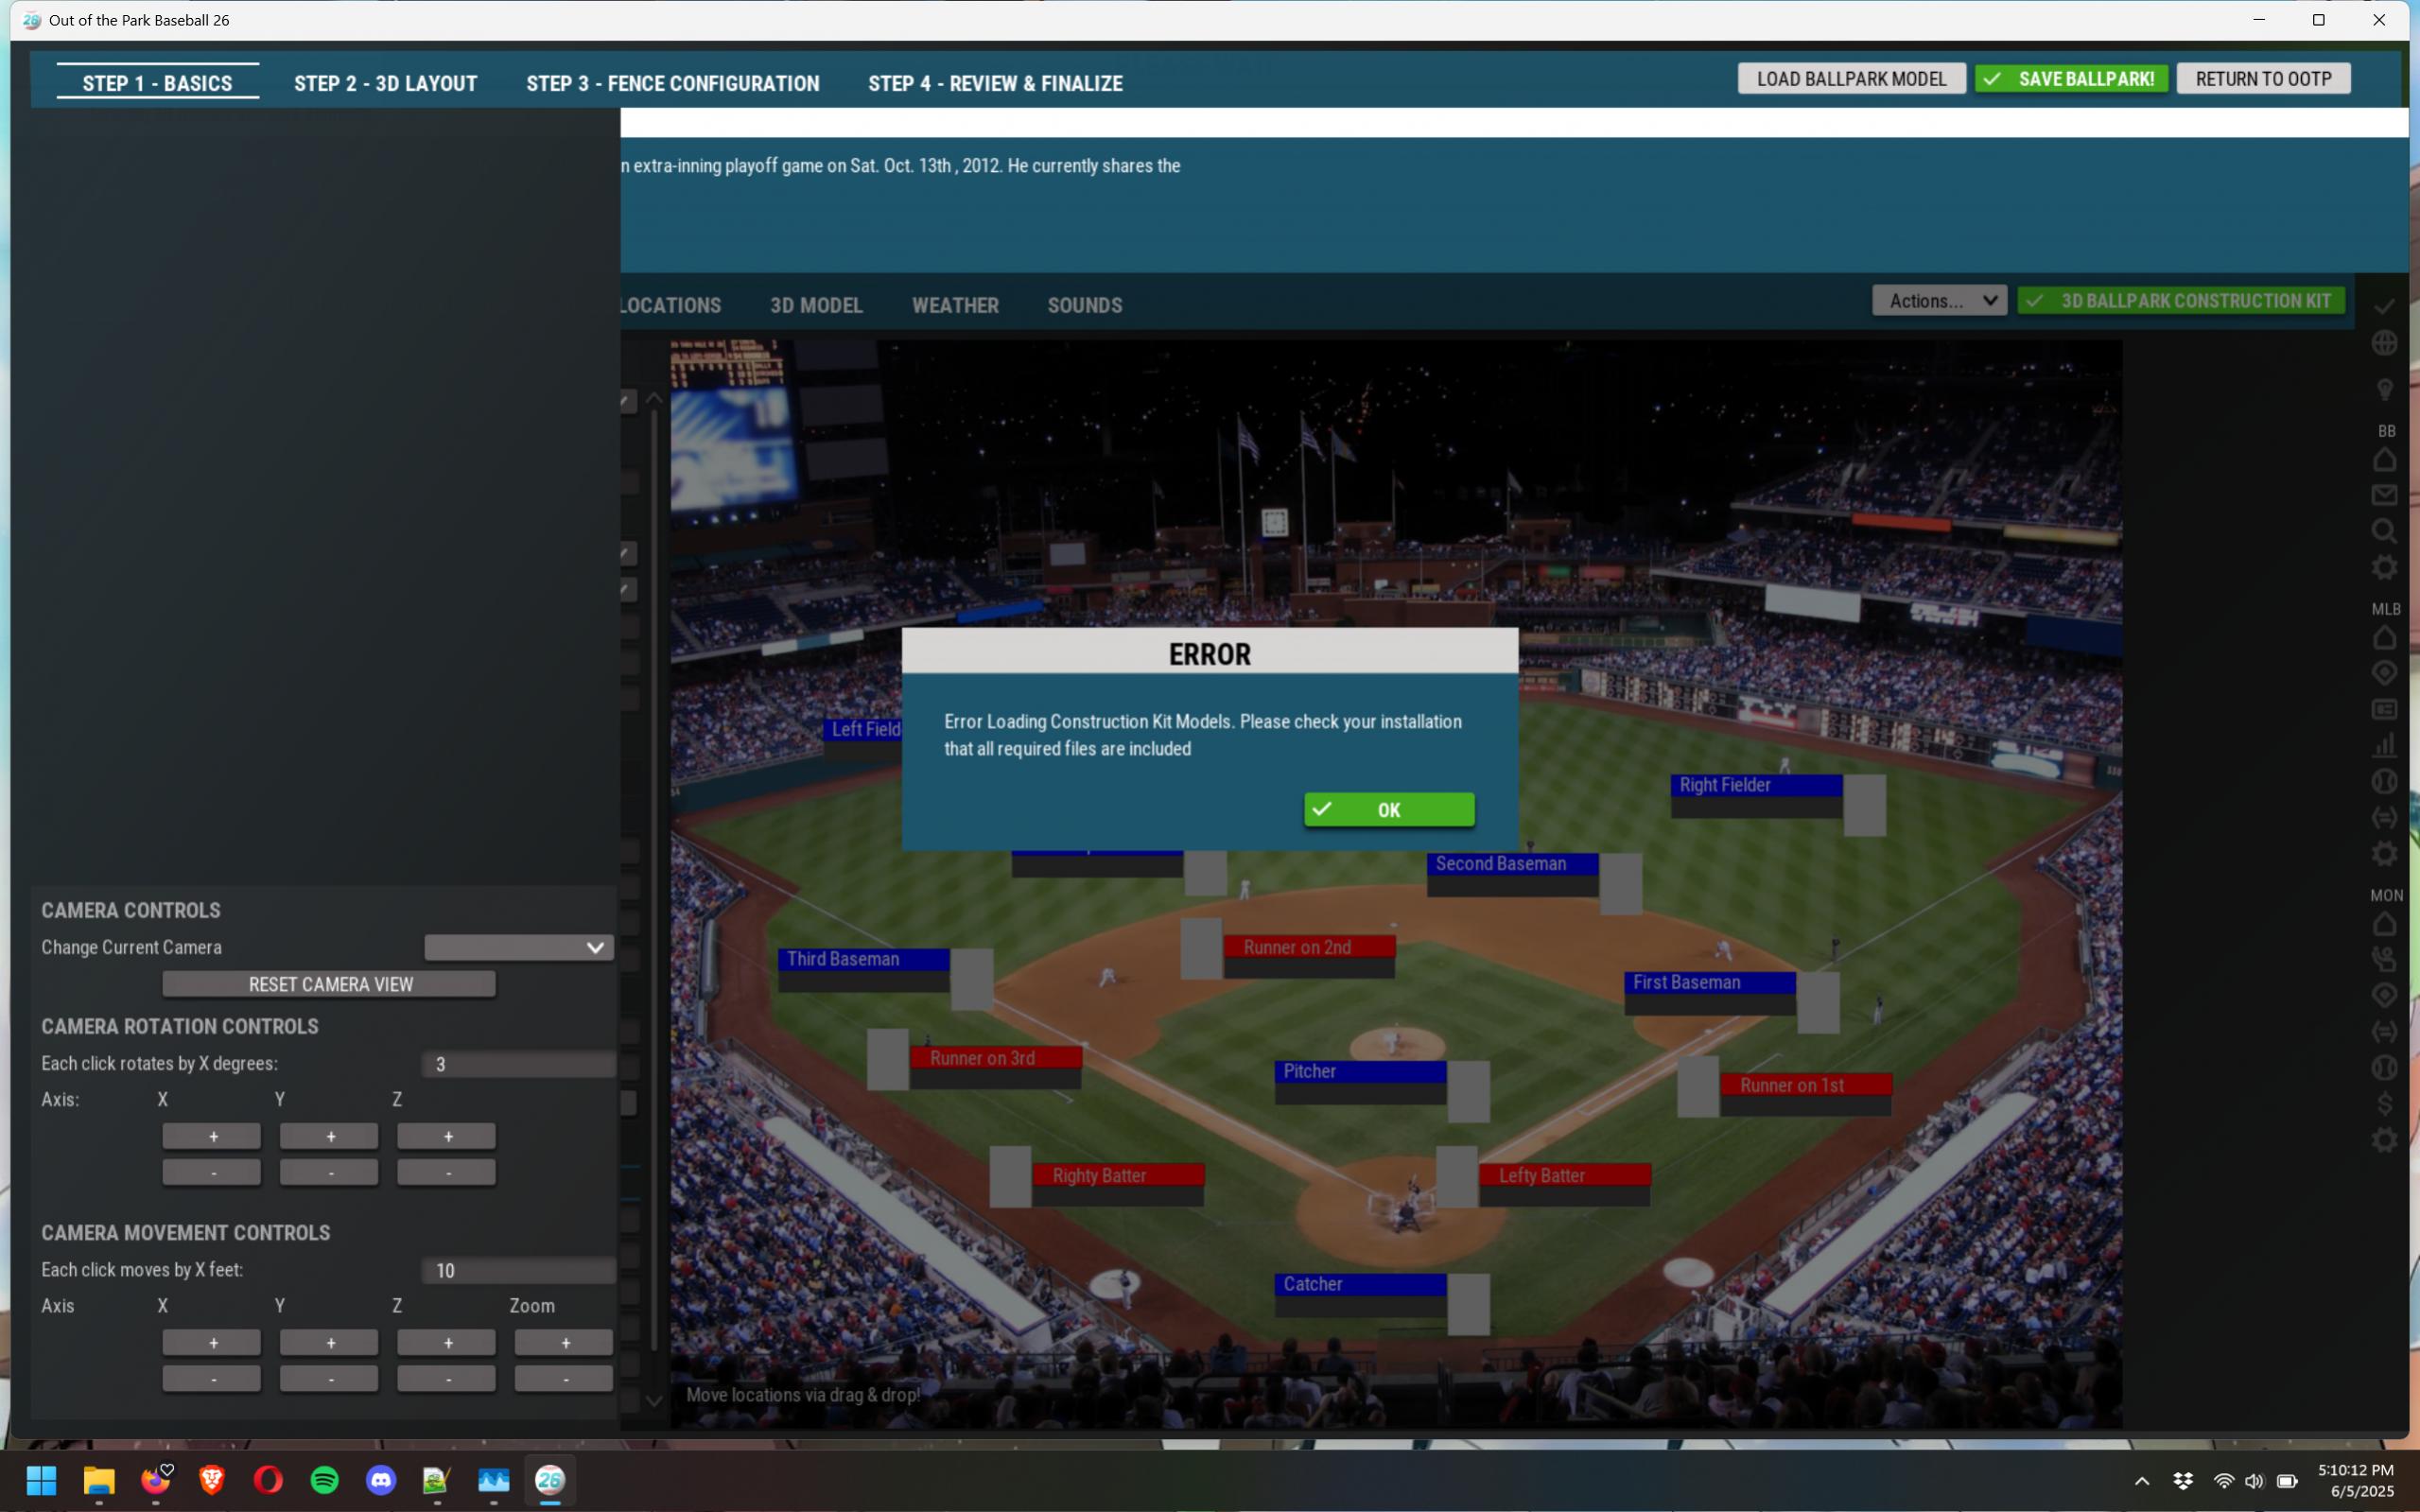2420x1512 pixels.
Task: Open the Weather tab
Action: coord(954,305)
